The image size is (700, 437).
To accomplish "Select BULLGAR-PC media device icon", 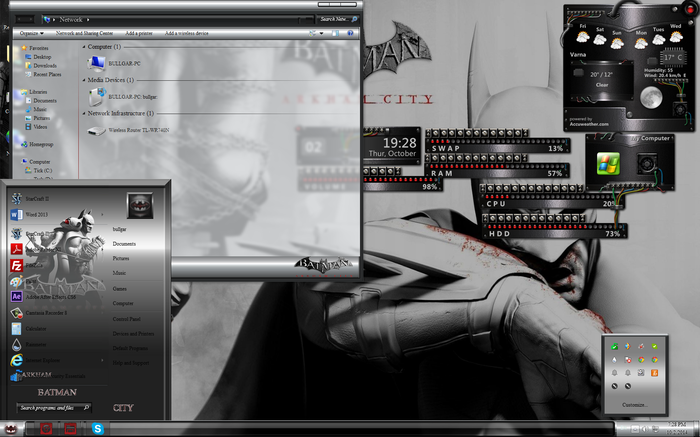I will 96,96.
